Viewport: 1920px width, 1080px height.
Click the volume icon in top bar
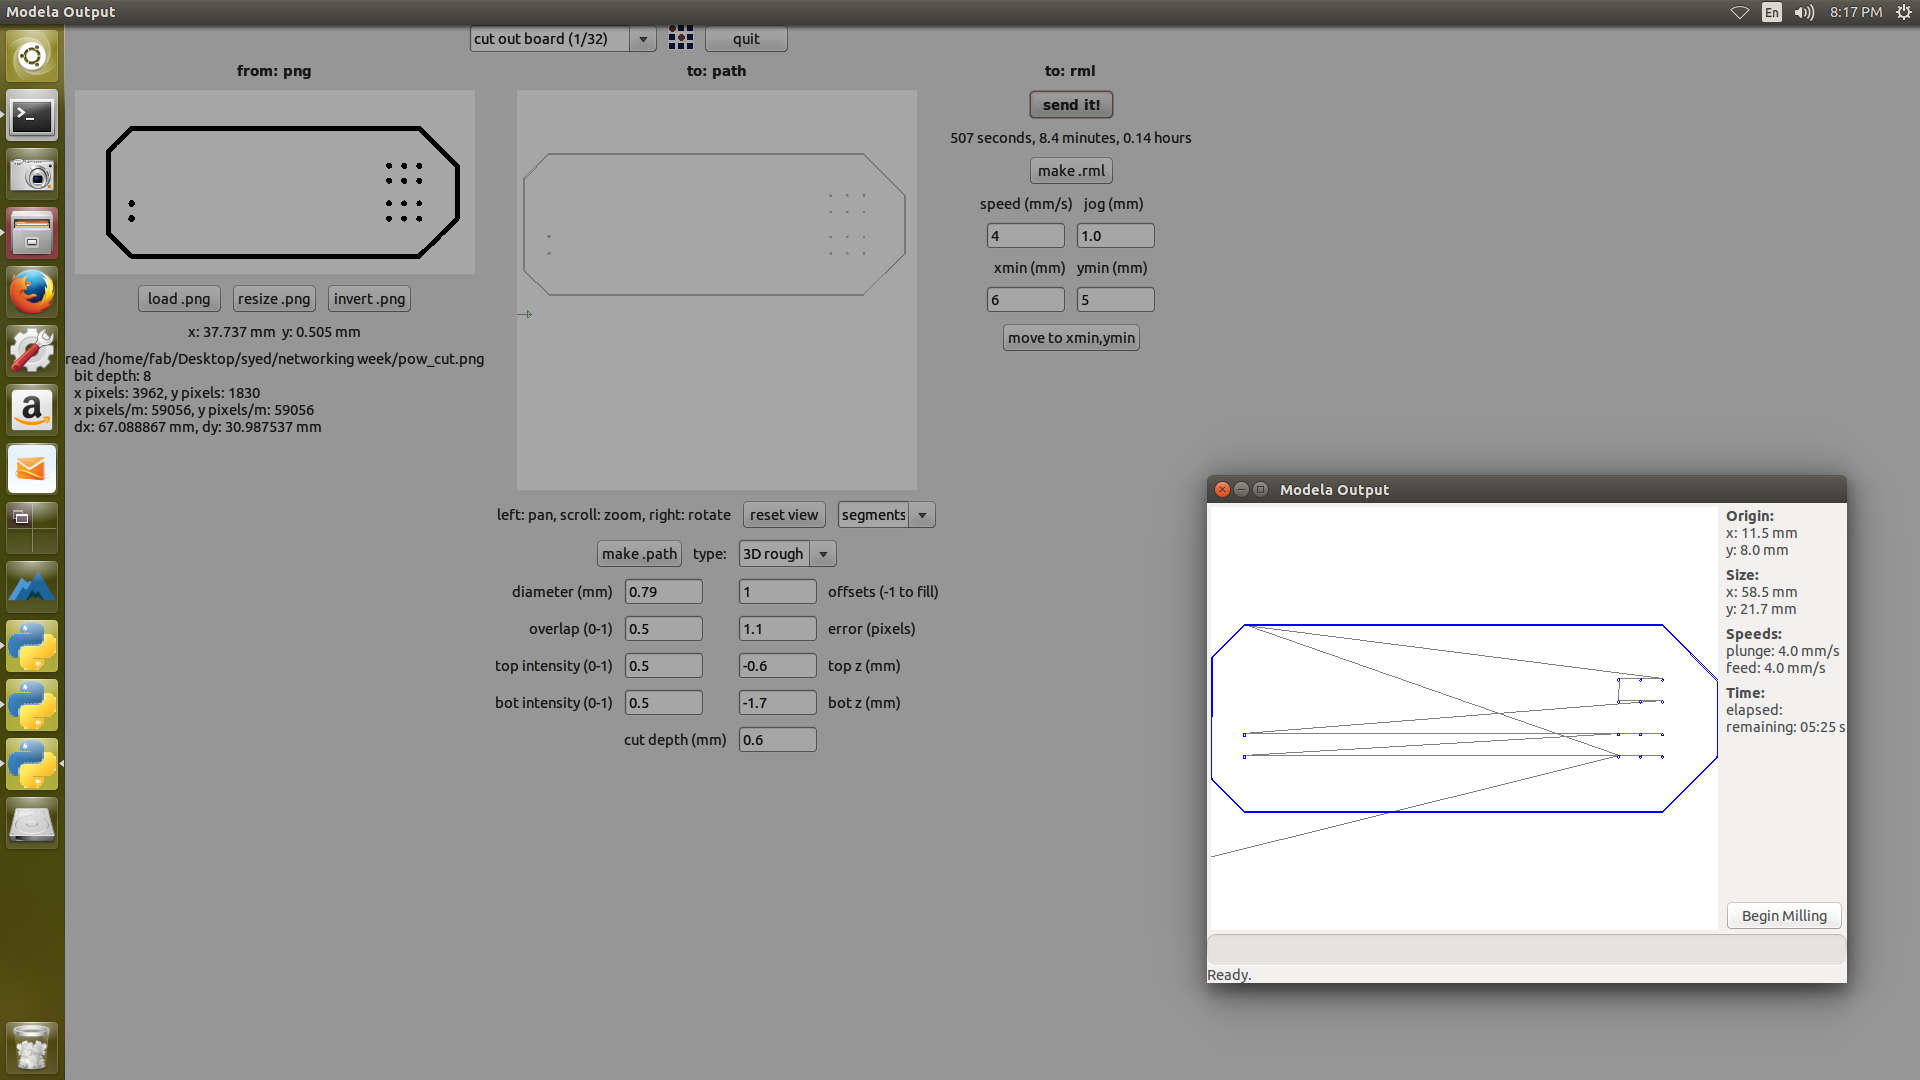tap(1804, 12)
